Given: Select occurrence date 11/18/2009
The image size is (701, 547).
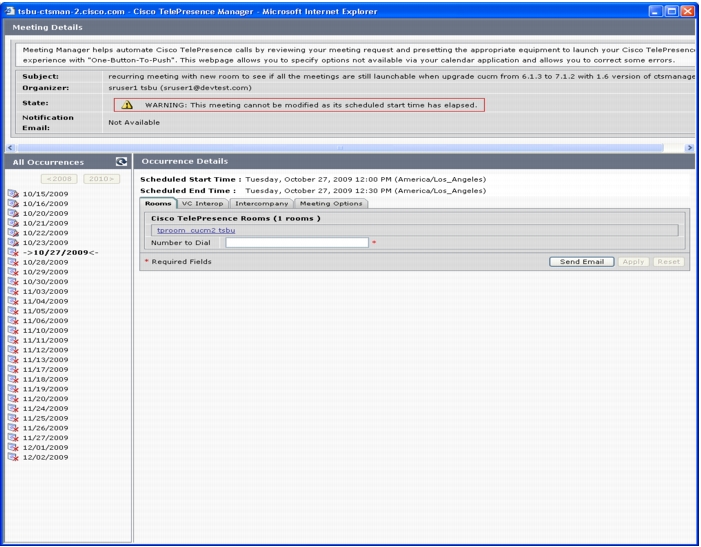Looking at the screenshot, I should [46, 379].
